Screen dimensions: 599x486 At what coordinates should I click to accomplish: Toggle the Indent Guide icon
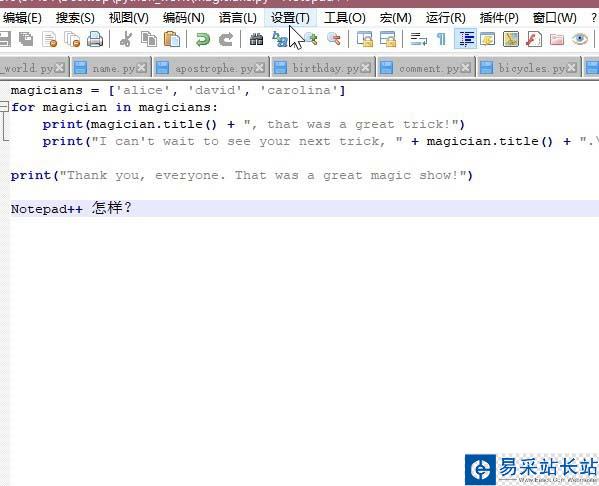coord(465,39)
